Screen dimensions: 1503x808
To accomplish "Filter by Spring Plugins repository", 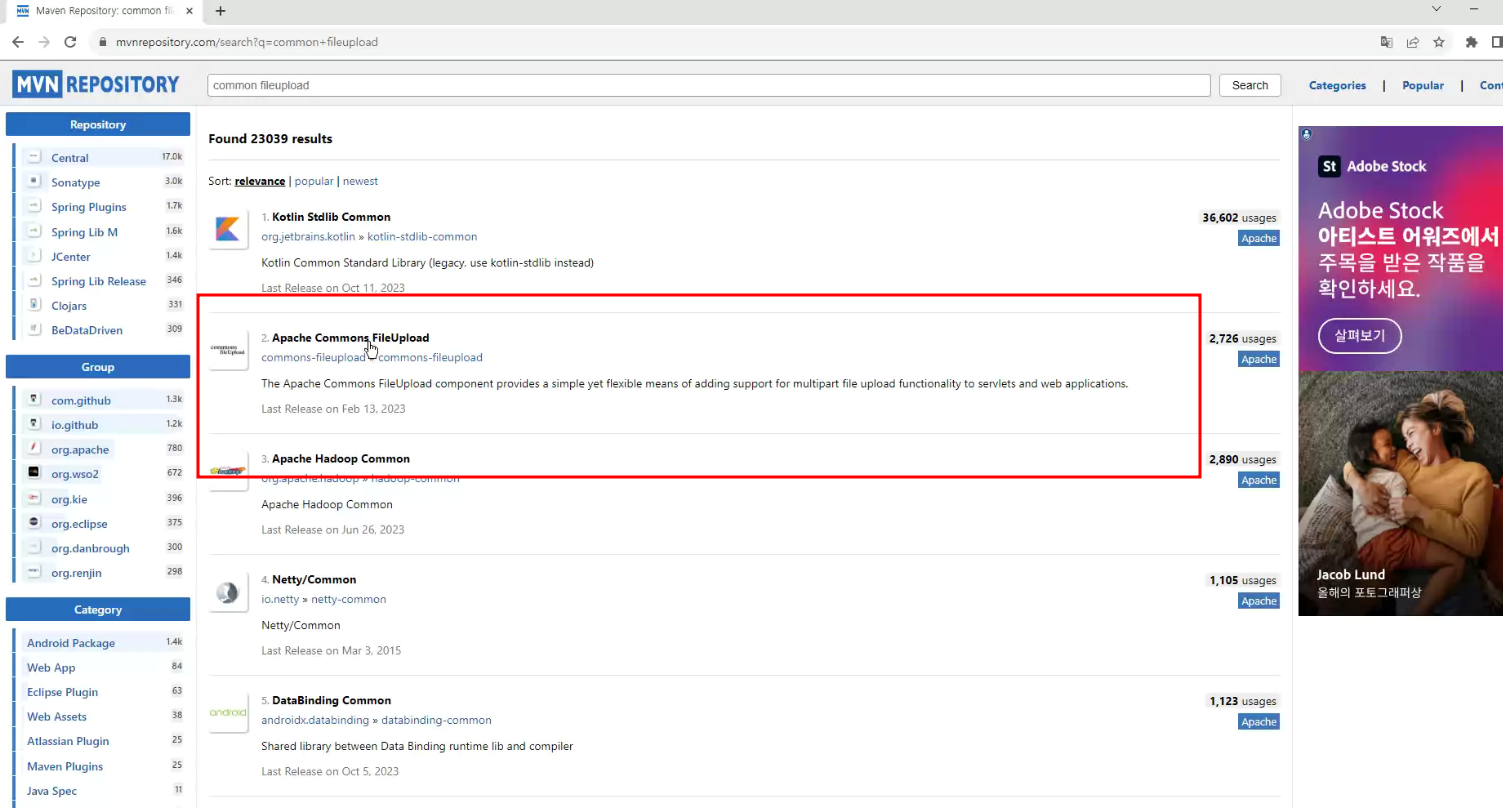I will (x=89, y=207).
